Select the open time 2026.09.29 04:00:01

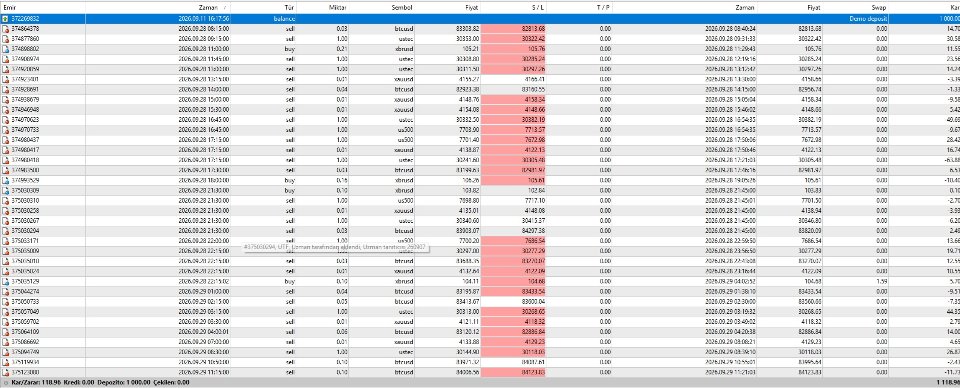click(204, 332)
